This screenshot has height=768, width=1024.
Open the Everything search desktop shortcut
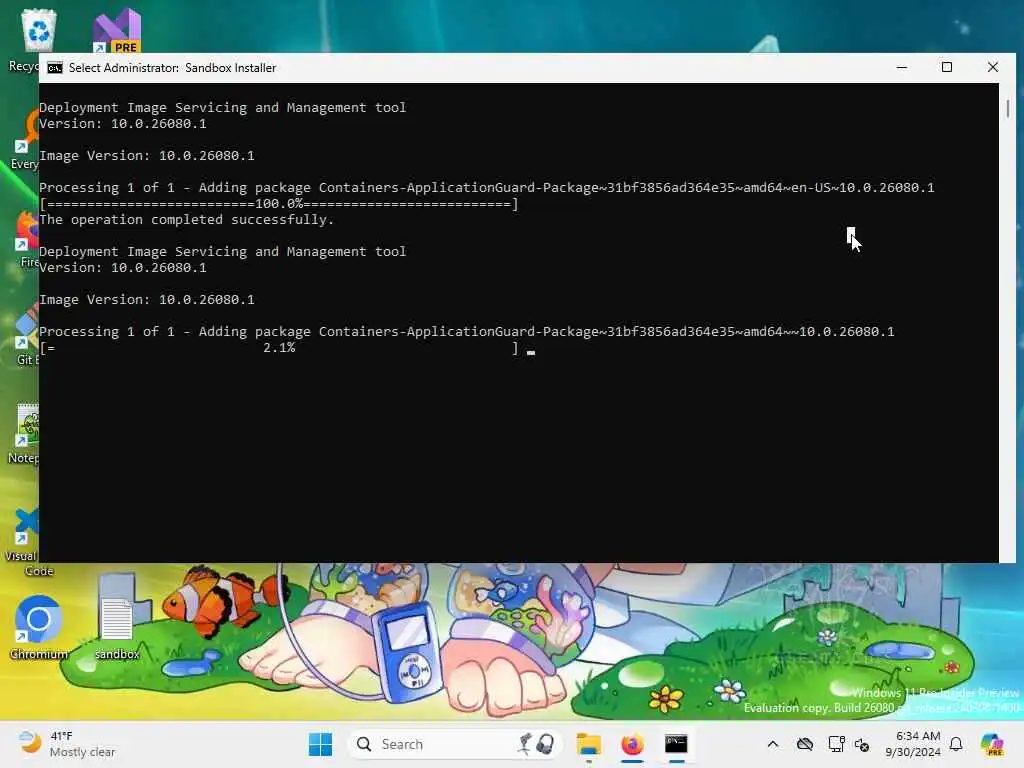25,140
